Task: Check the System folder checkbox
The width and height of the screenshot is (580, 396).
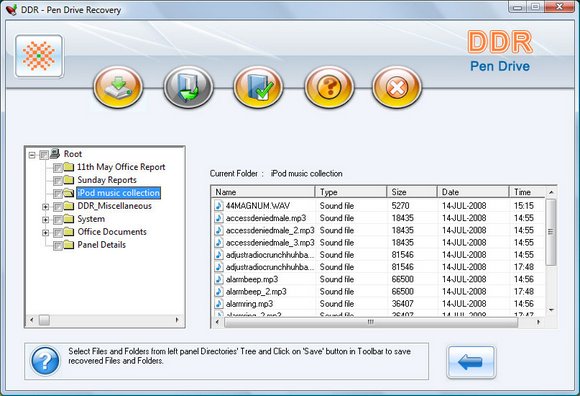Action: click(57, 220)
